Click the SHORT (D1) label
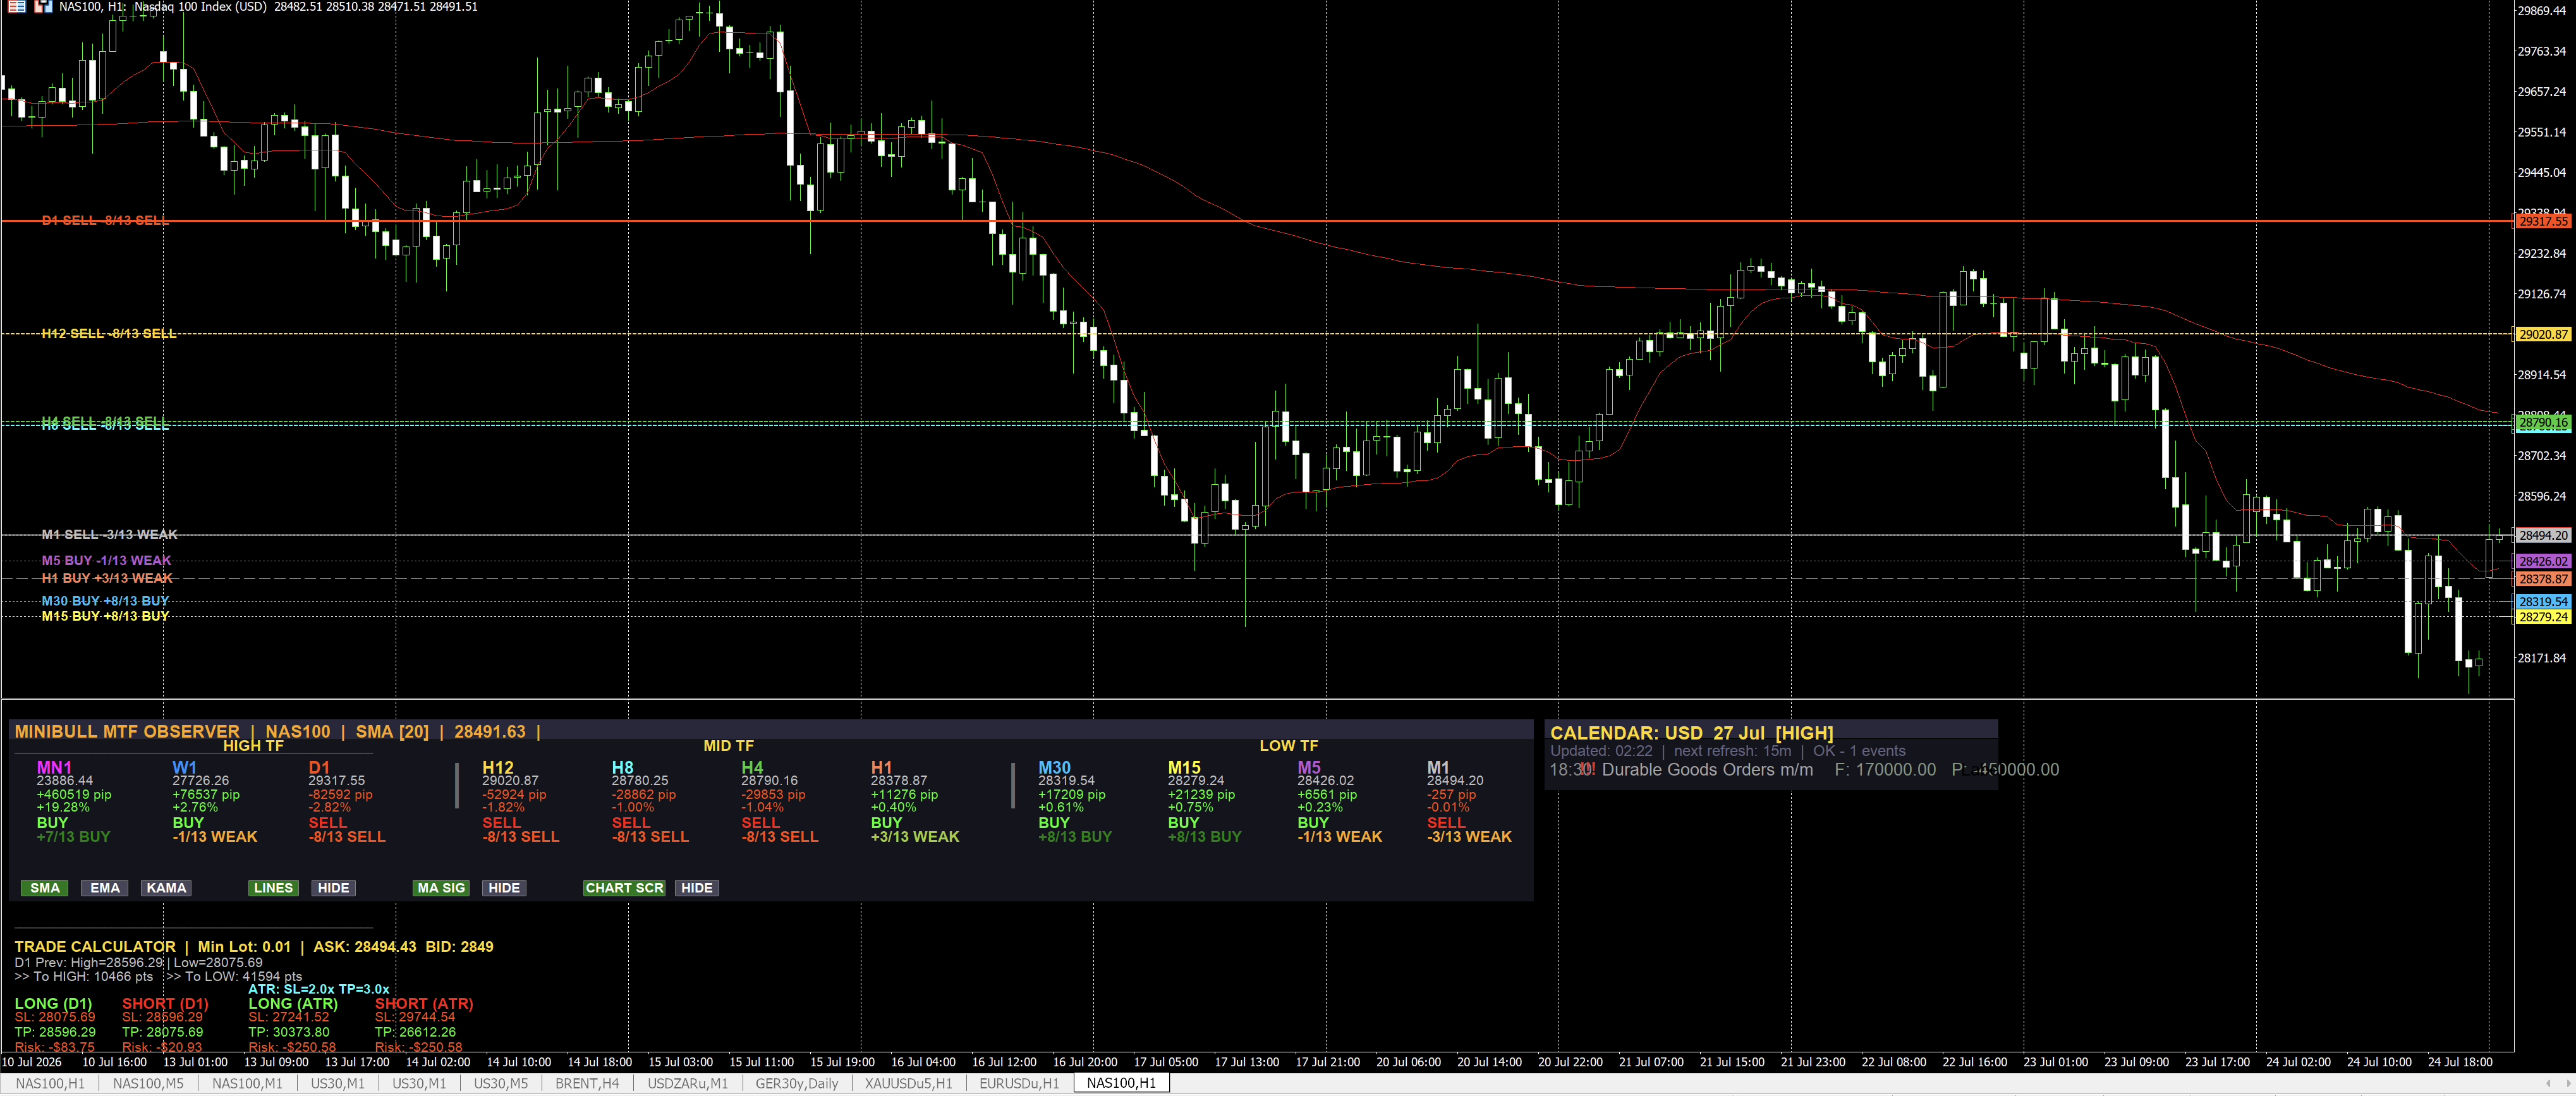The width and height of the screenshot is (2576, 1096). (165, 1003)
